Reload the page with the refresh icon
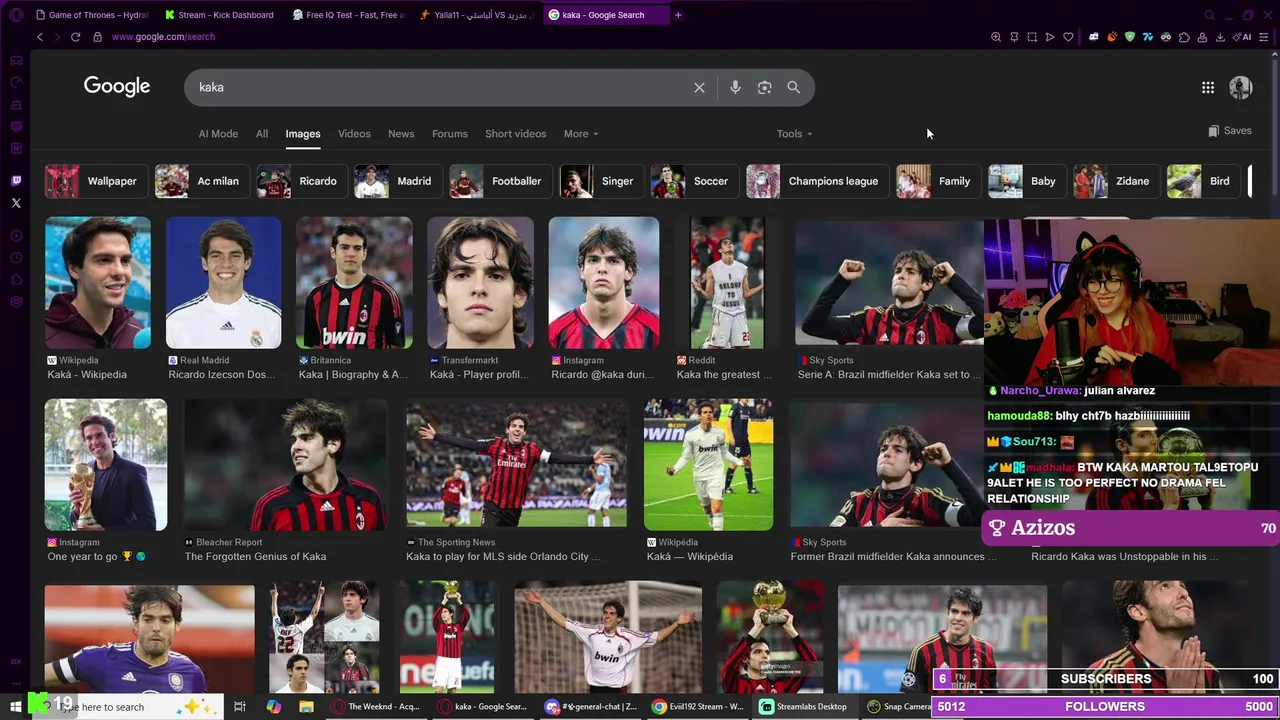The image size is (1280, 720). click(x=75, y=37)
